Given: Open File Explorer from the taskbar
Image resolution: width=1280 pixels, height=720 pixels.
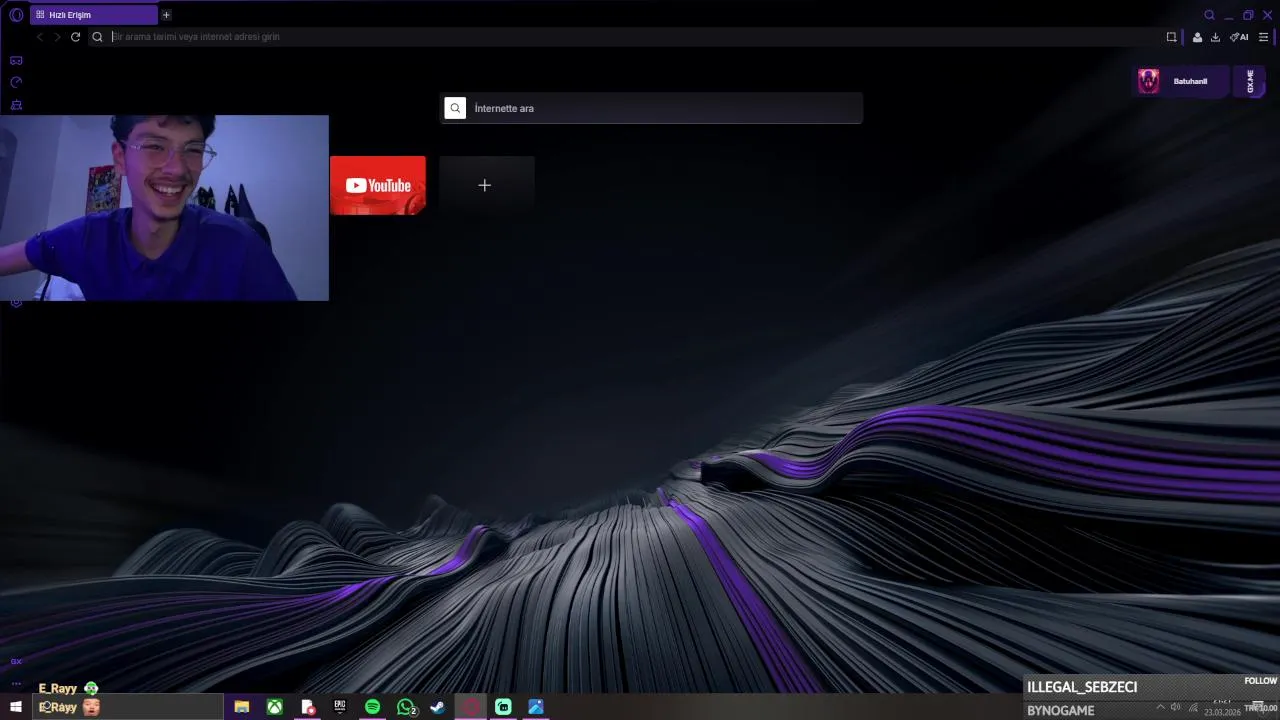Looking at the screenshot, I should (x=242, y=707).
